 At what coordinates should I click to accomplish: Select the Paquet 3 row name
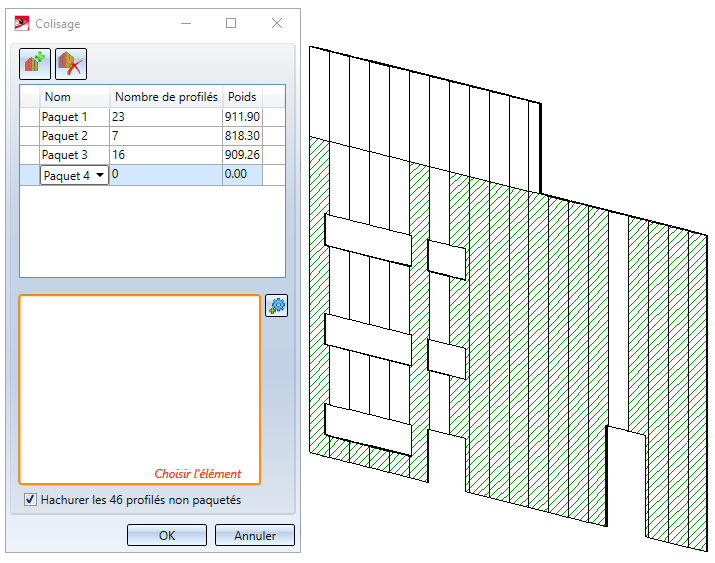pos(75,155)
